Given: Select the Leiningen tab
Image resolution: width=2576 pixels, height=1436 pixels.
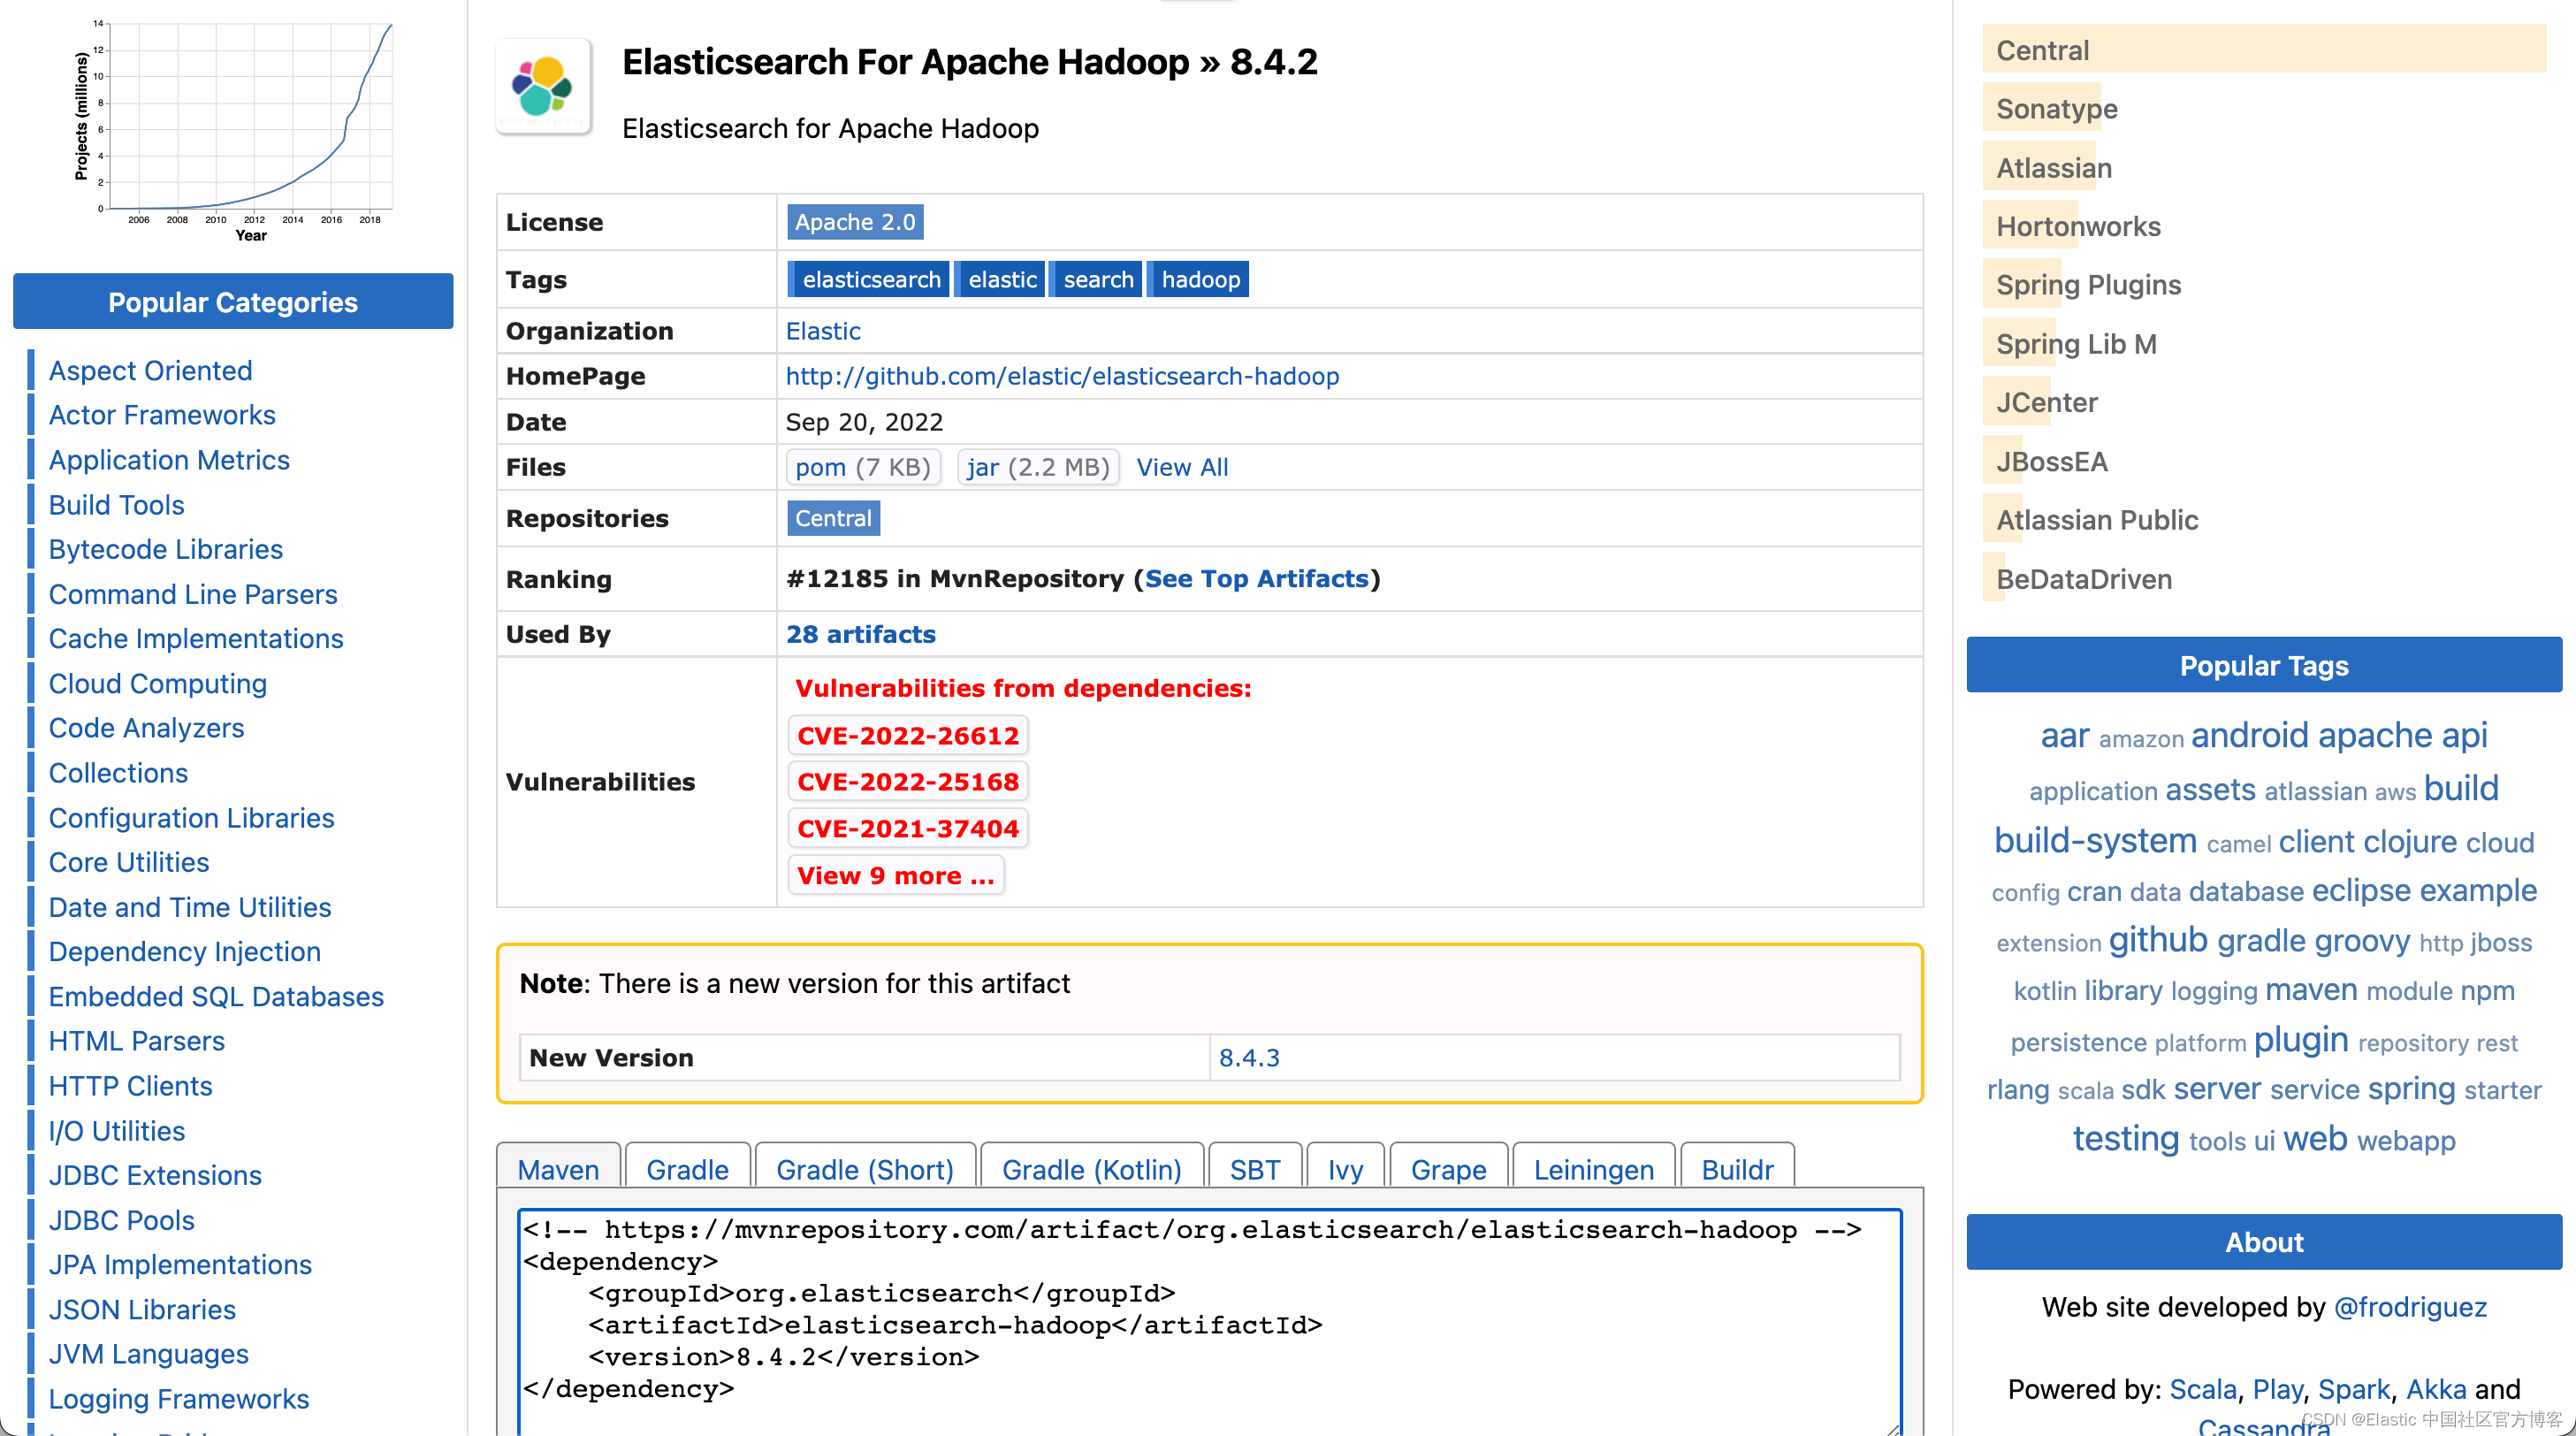Looking at the screenshot, I should click(1592, 1169).
